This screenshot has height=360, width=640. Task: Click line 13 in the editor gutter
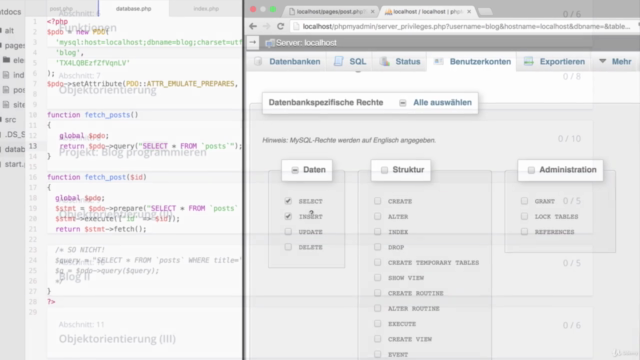tap(33, 146)
